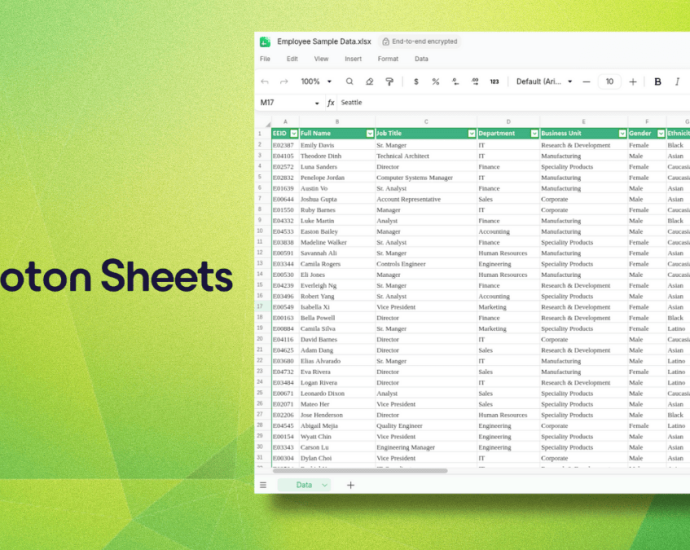This screenshot has width=690, height=550.
Task: Increase decimal places
Action: (475, 81)
